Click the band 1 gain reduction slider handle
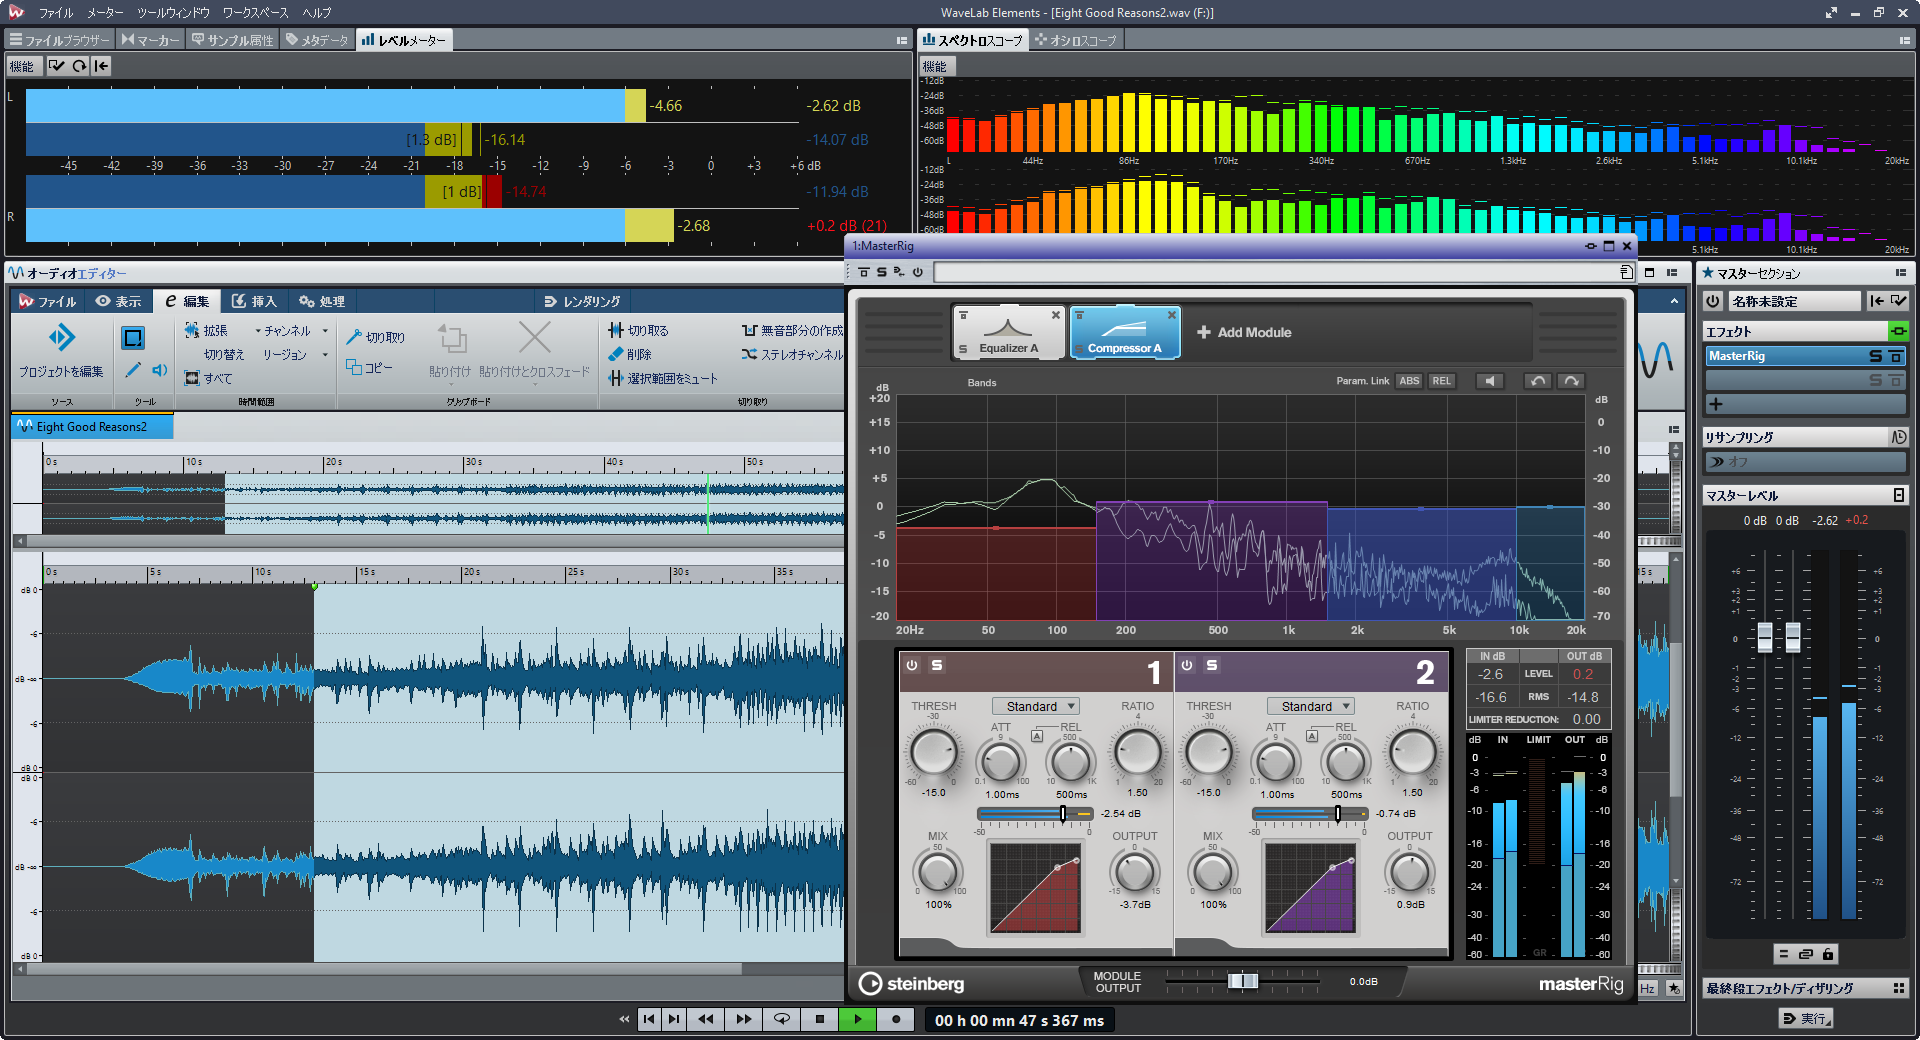This screenshot has height=1040, width=1920. tap(1063, 814)
